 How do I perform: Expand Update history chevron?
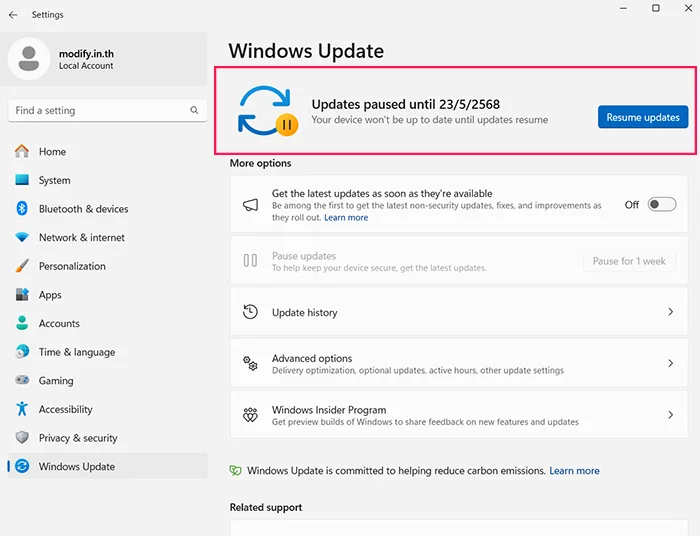coord(671,312)
